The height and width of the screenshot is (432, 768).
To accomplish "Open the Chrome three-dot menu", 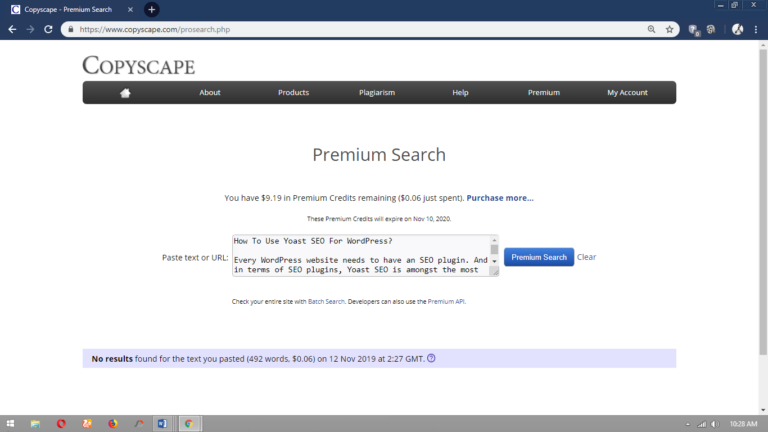I will [x=756, y=30].
